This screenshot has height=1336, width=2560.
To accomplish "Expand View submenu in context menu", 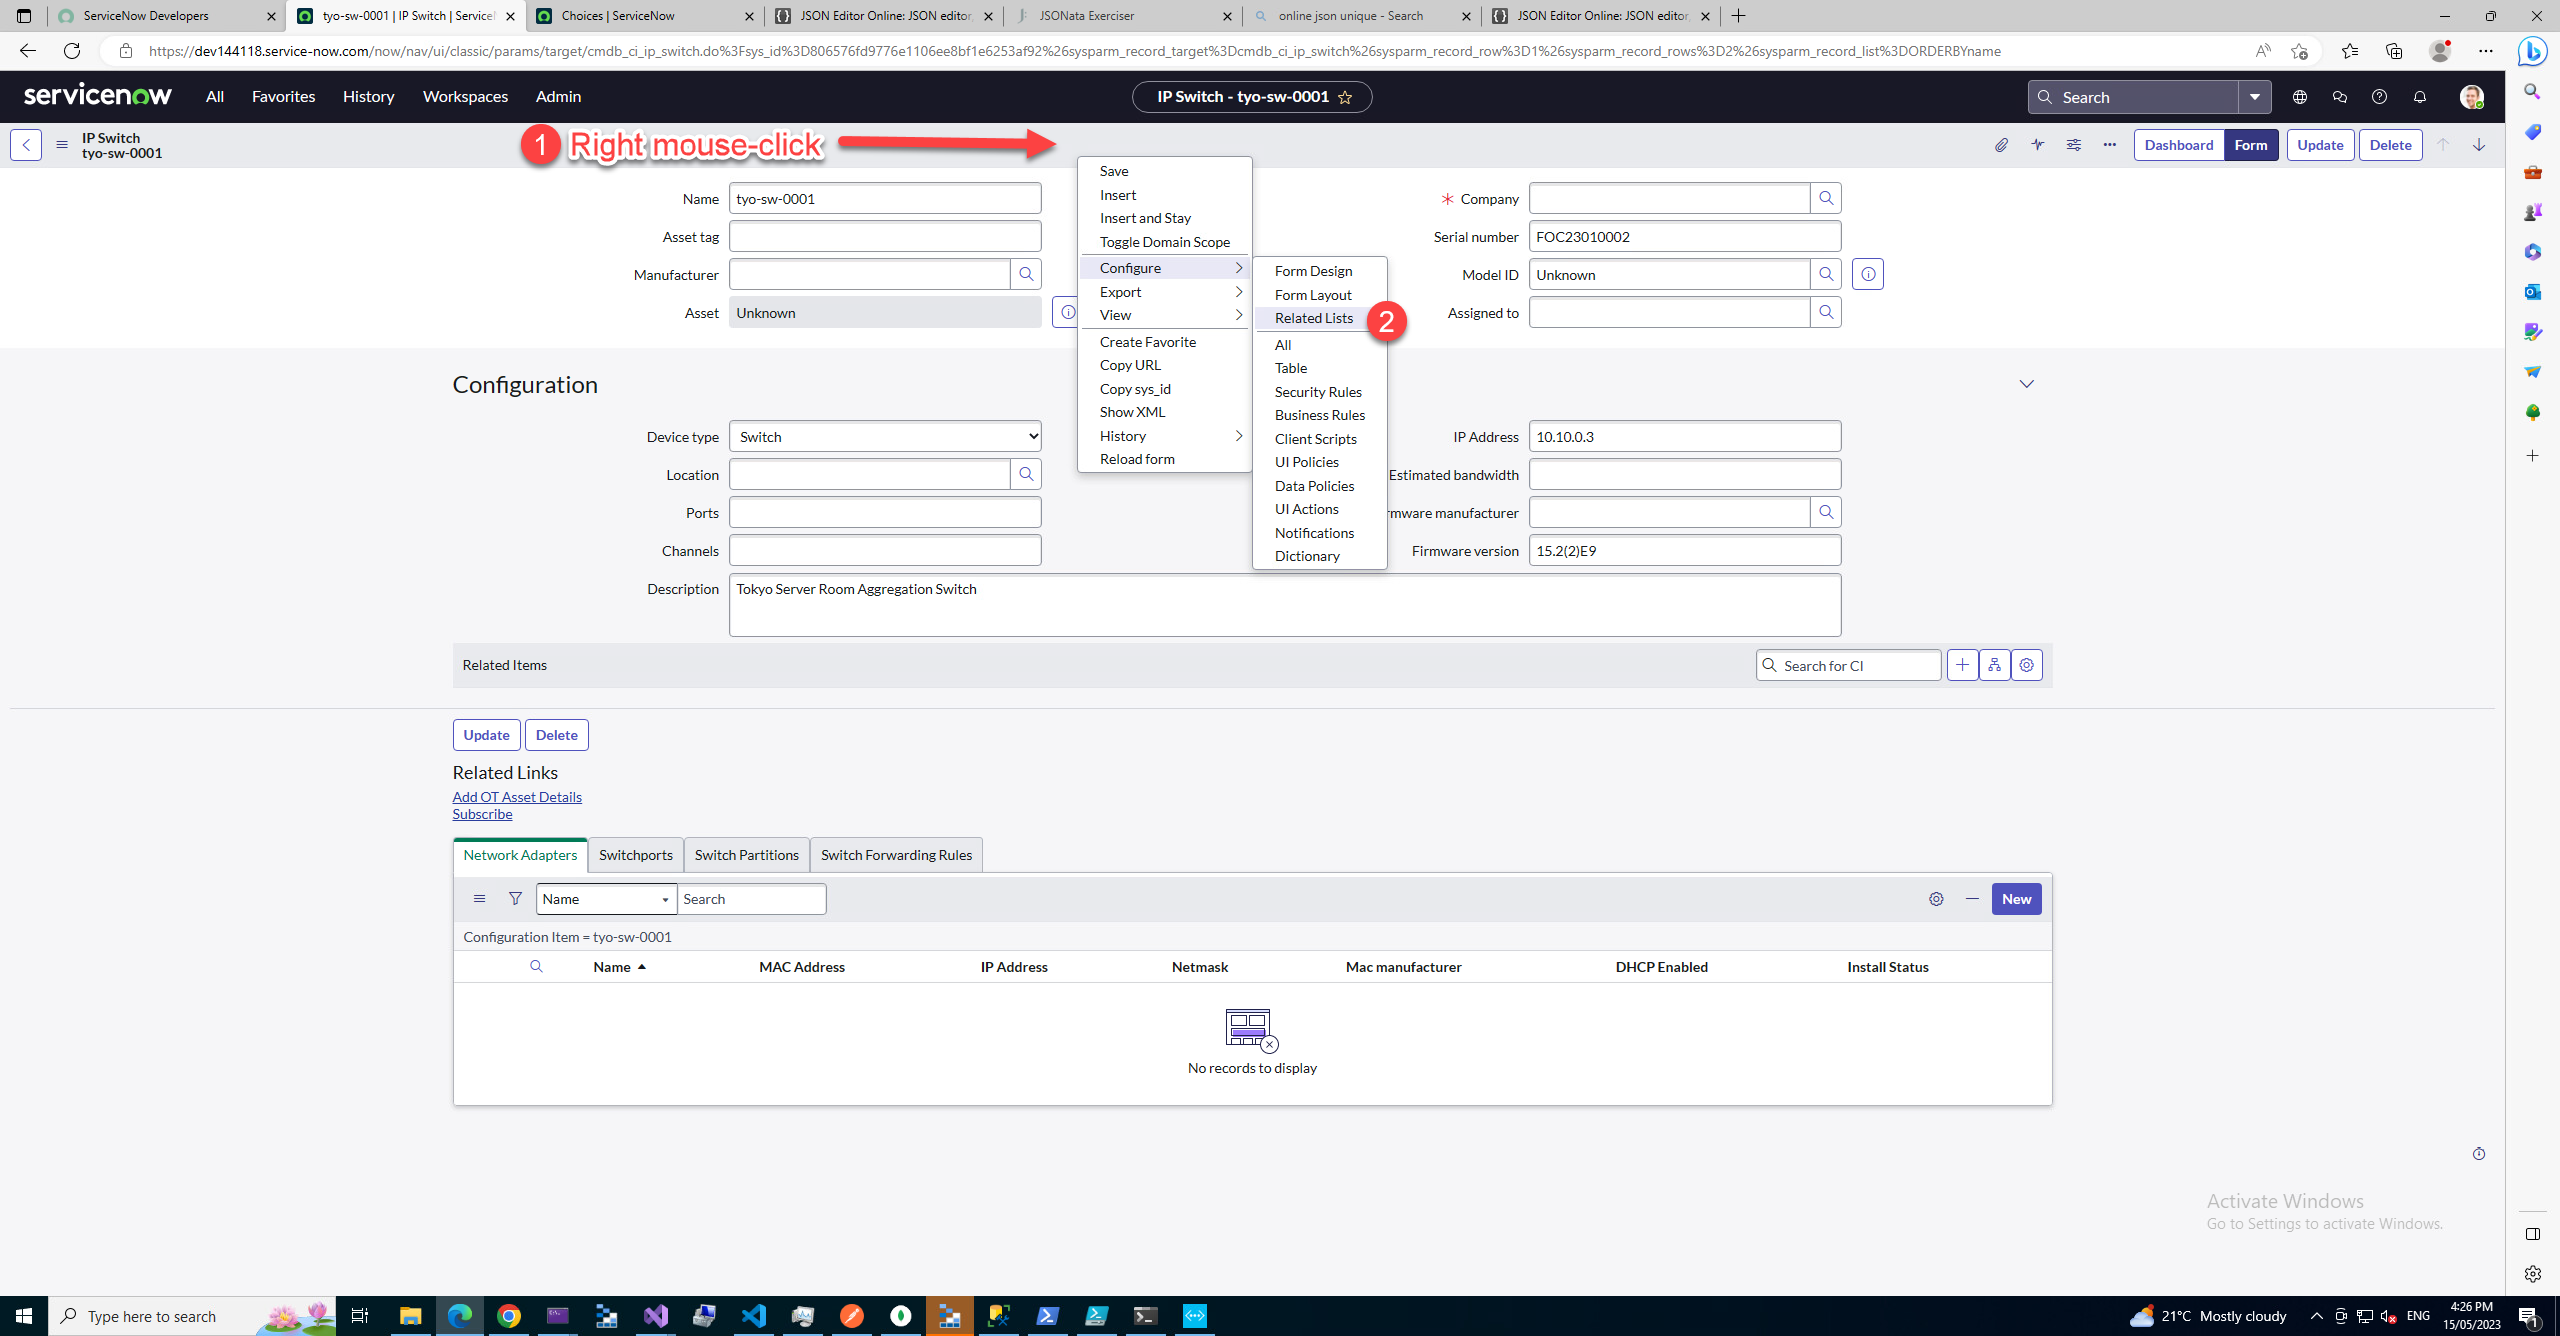I will (x=1165, y=315).
